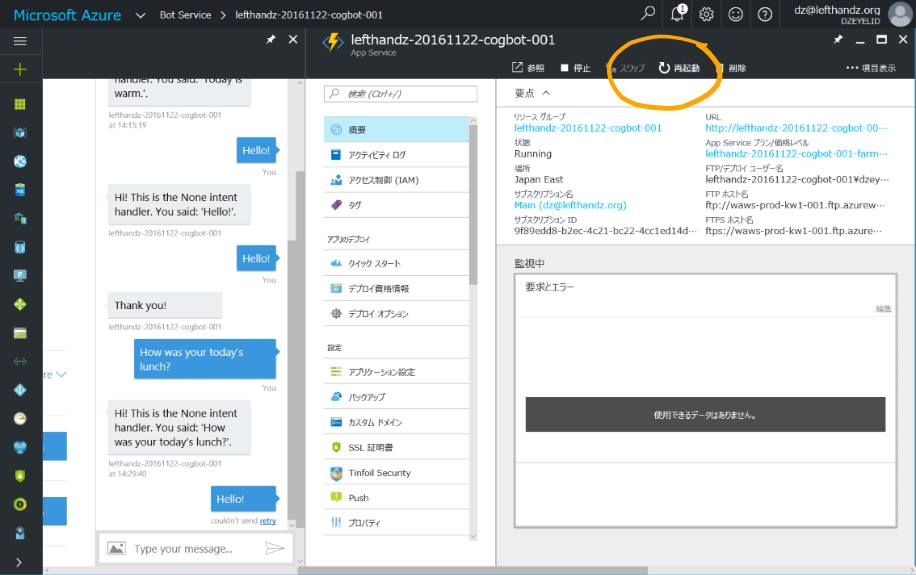This screenshot has height=575, width=916.
Task: Open クイック スタート menu item
Action: pos(396,264)
